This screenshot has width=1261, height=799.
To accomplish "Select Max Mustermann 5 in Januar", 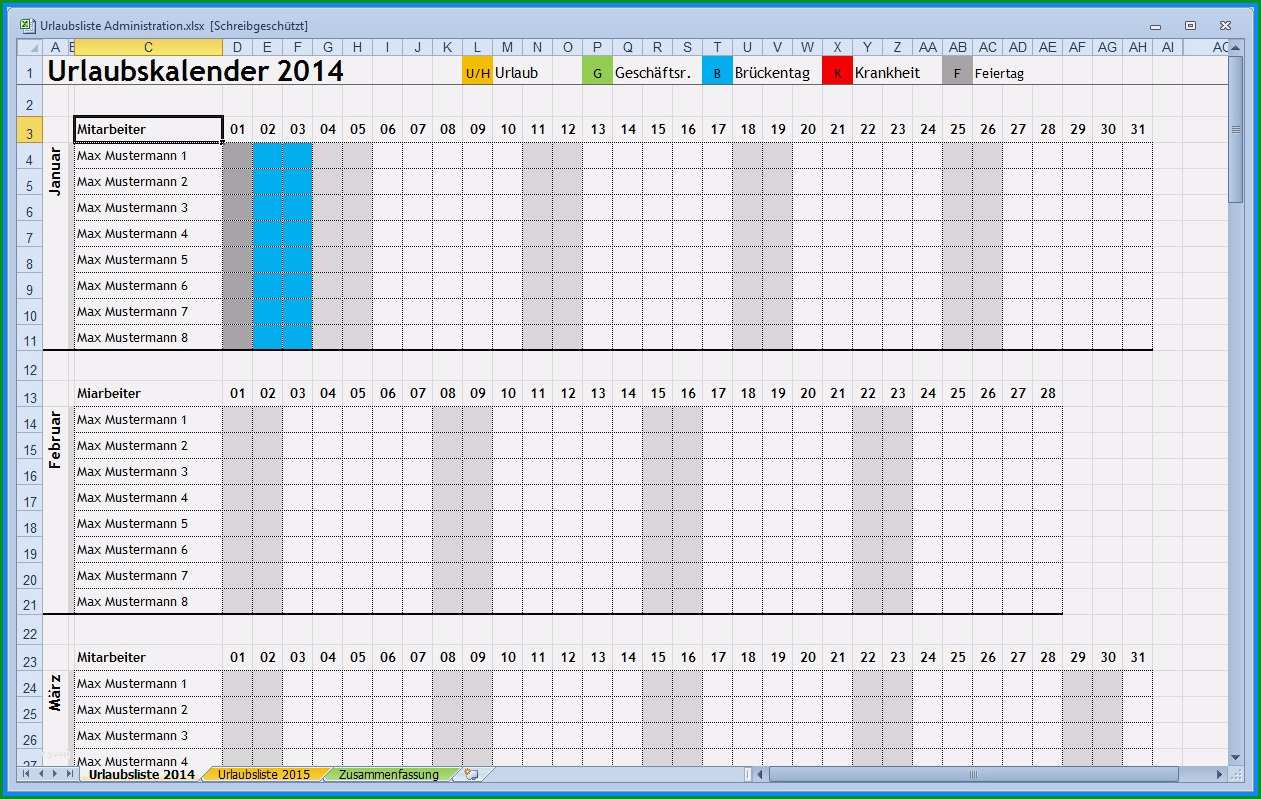I will (x=148, y=260).
